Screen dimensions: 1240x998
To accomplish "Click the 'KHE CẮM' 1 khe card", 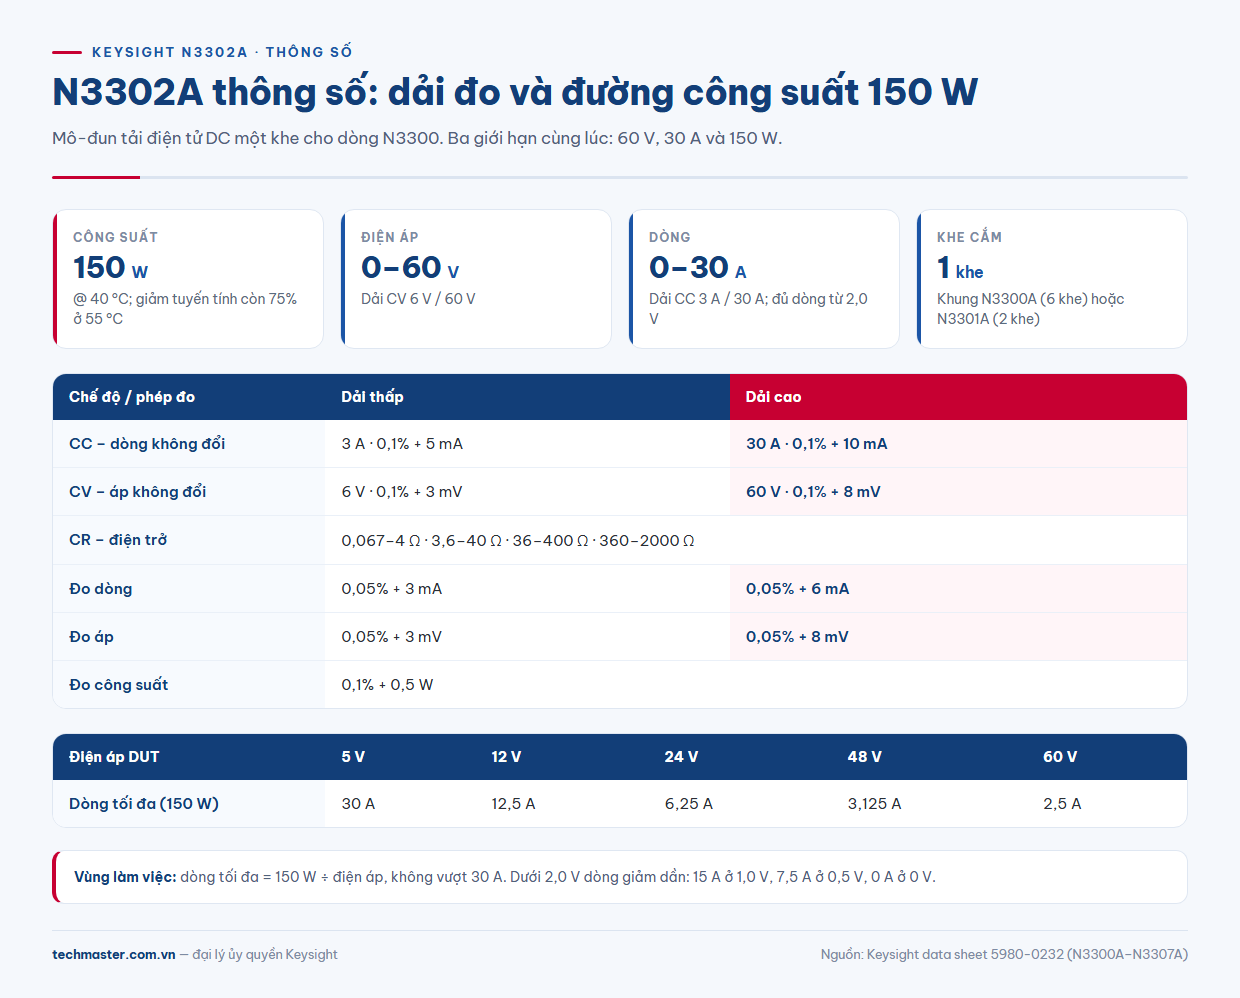I will coord(1052,279).
